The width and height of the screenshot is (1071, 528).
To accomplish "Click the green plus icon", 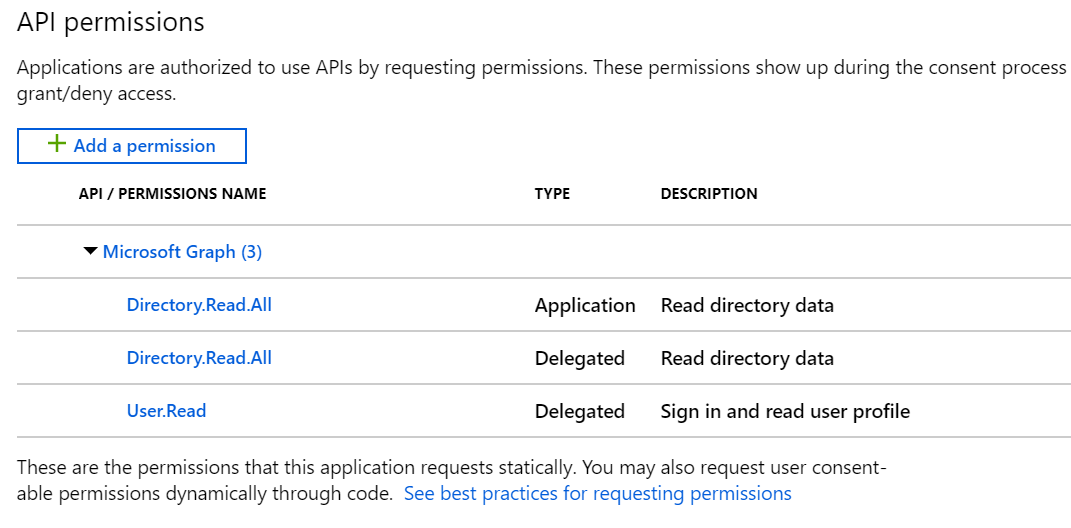I will coord(57,144).
